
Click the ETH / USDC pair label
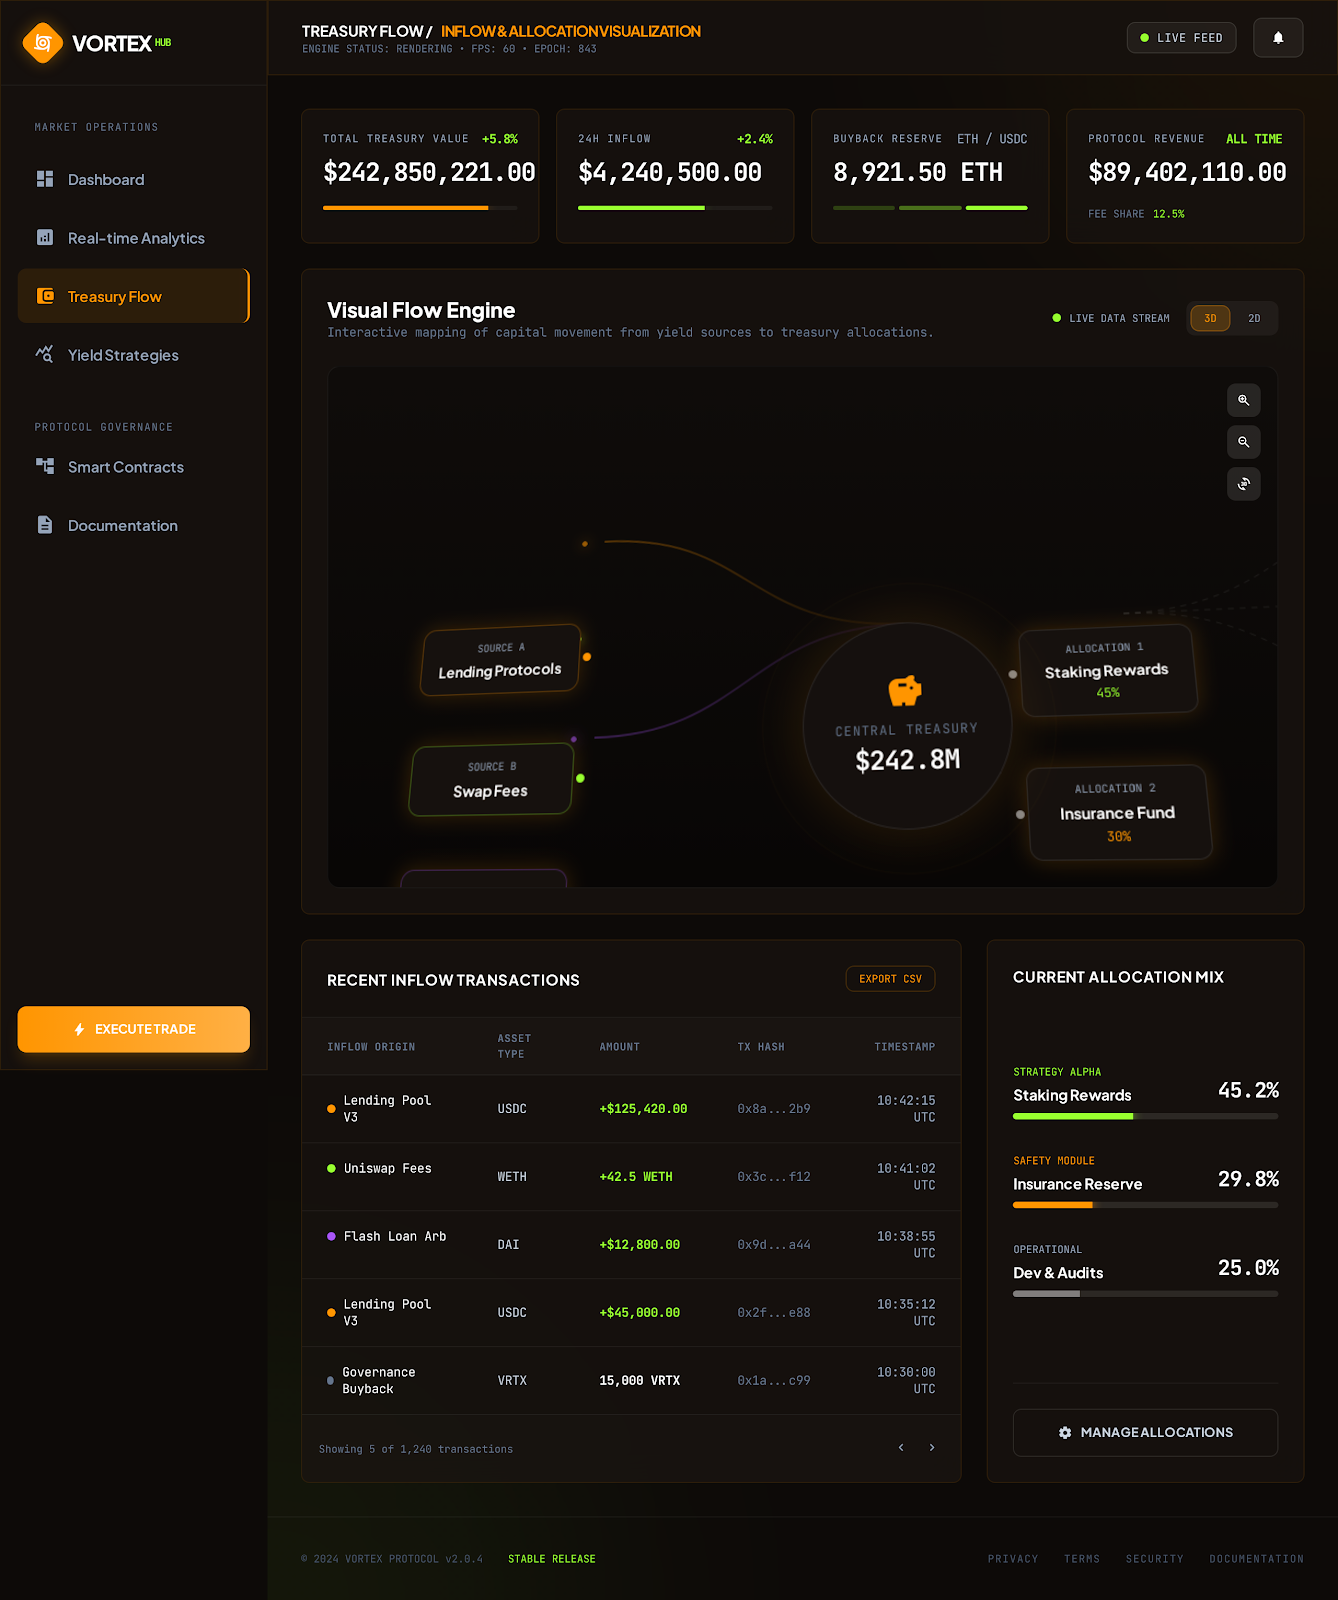[x=992, y=139]
